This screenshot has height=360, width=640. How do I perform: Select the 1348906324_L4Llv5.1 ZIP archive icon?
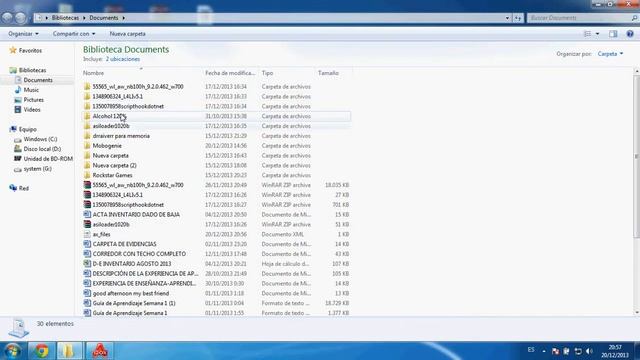(x=87, y=195)
